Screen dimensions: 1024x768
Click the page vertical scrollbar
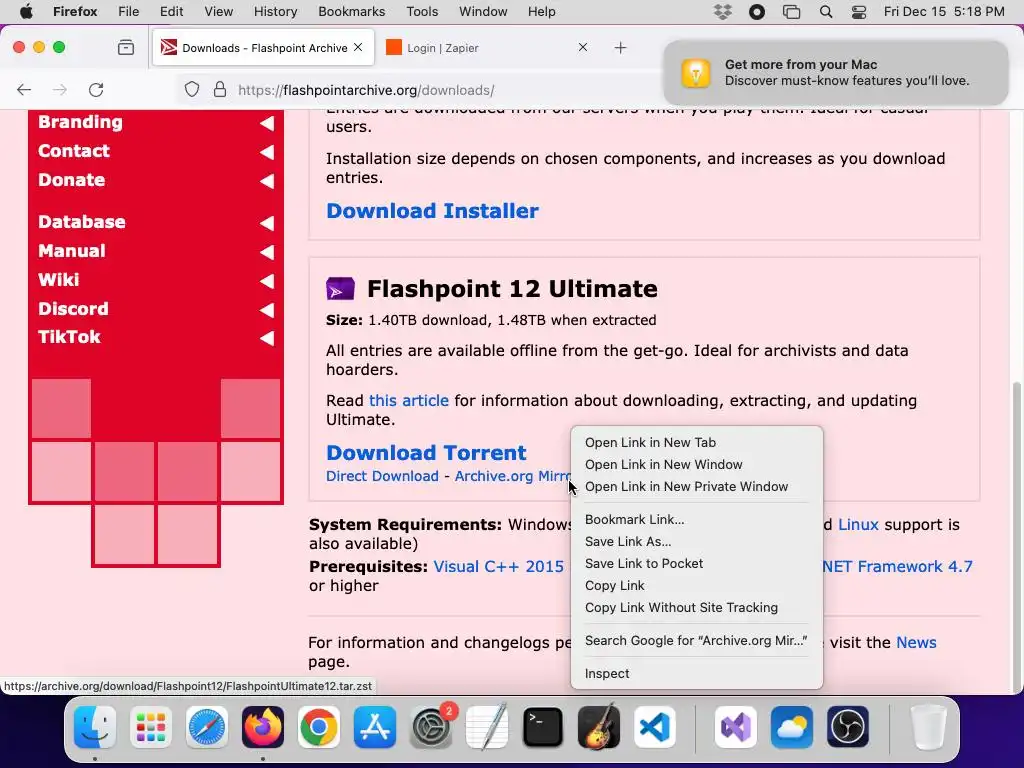tap(1016, 536)
